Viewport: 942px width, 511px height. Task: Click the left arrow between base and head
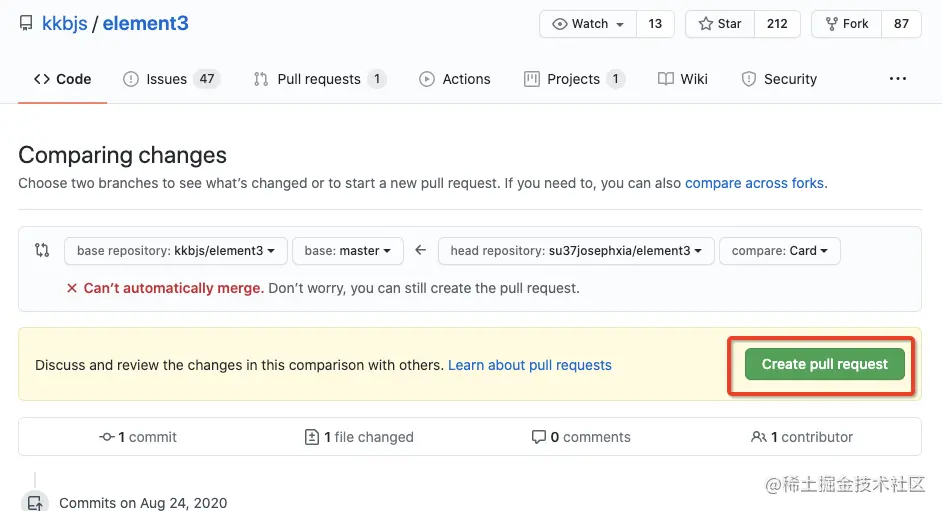(x=421, y=251)
